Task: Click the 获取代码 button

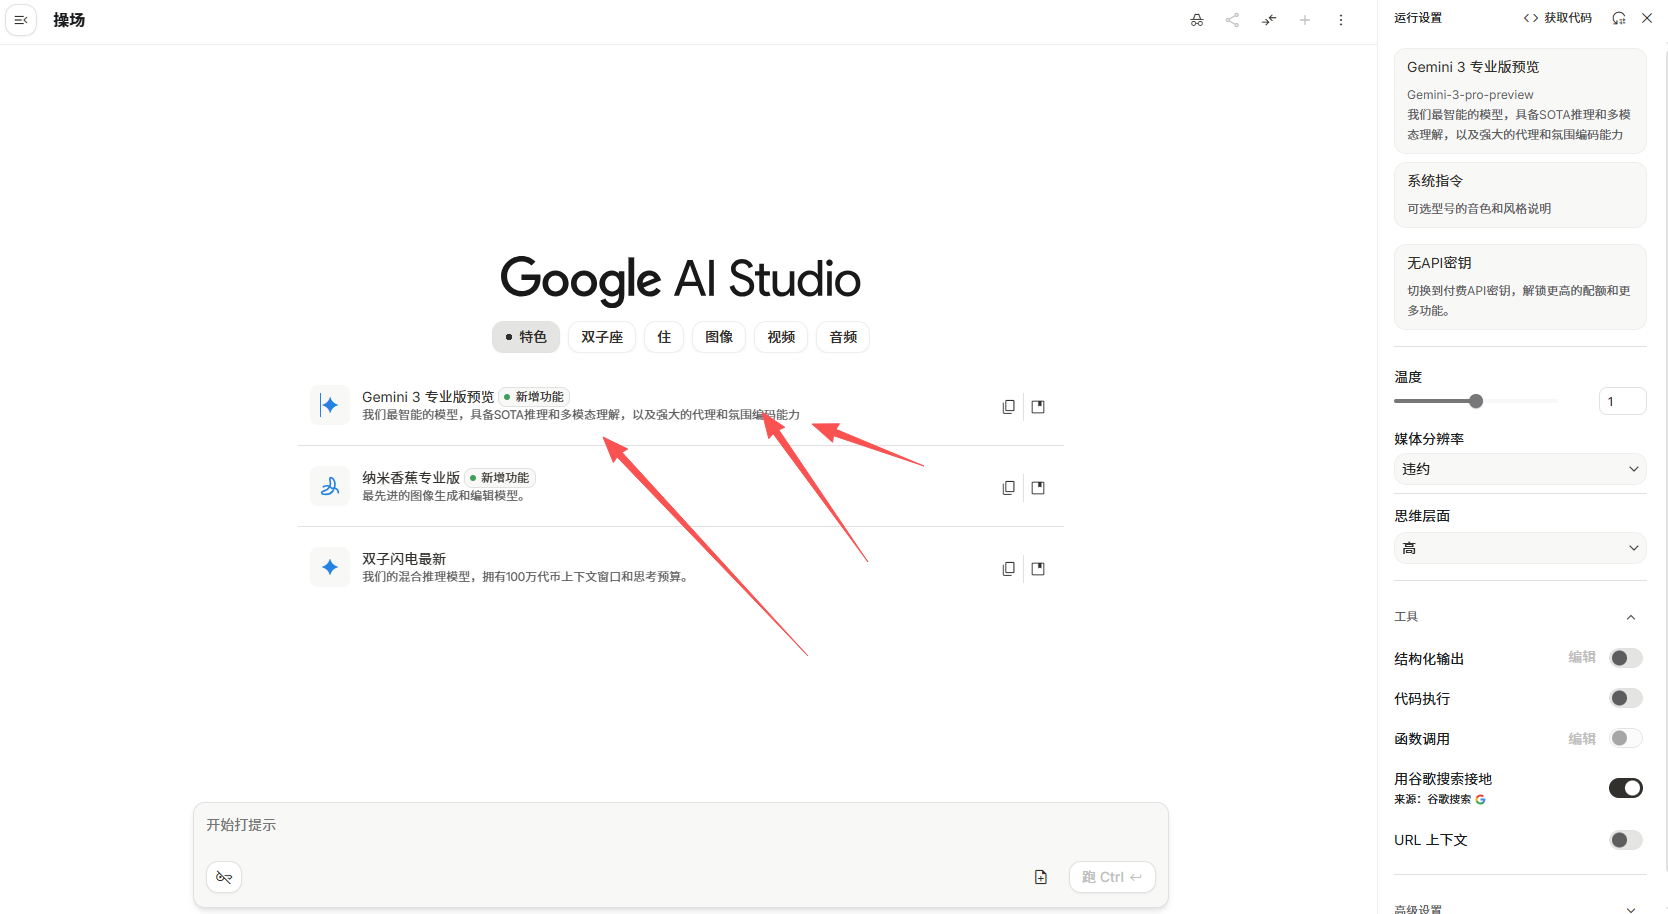Action: [1558, 18]
